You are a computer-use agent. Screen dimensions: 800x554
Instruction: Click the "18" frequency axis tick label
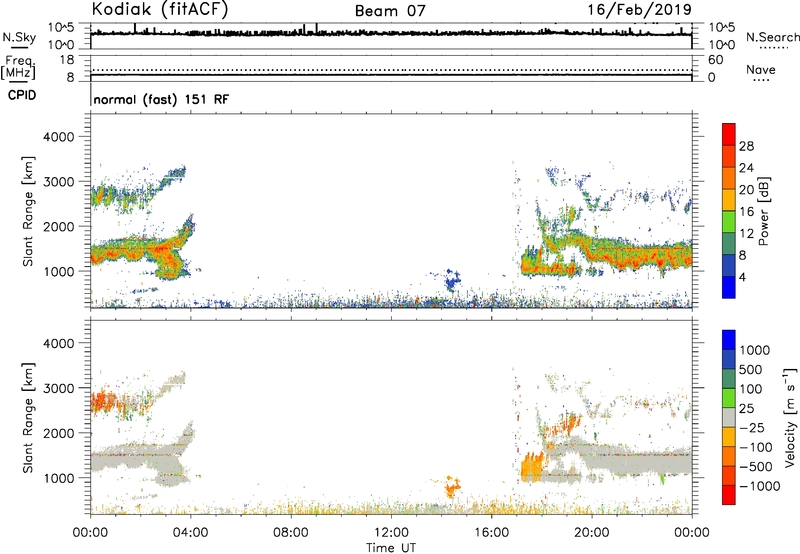tap(67, 60)
